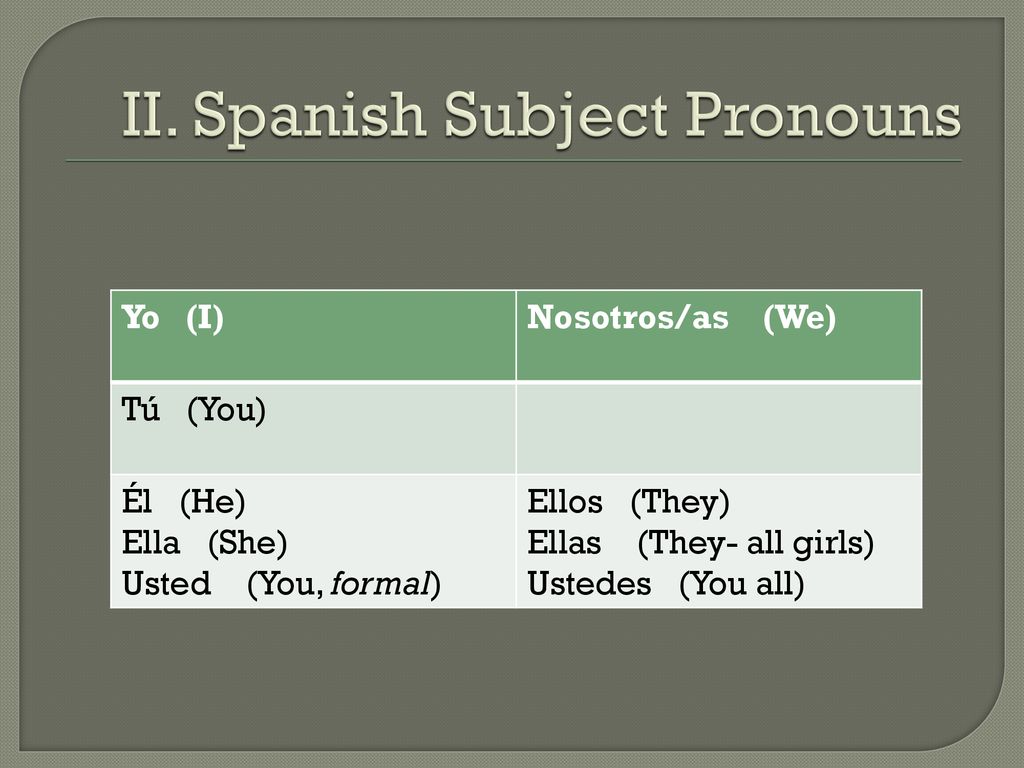Viewport: 1024px width, 768px height.
Task: Click the 'Usted (You, formal)' line
Action: [281, 584]
